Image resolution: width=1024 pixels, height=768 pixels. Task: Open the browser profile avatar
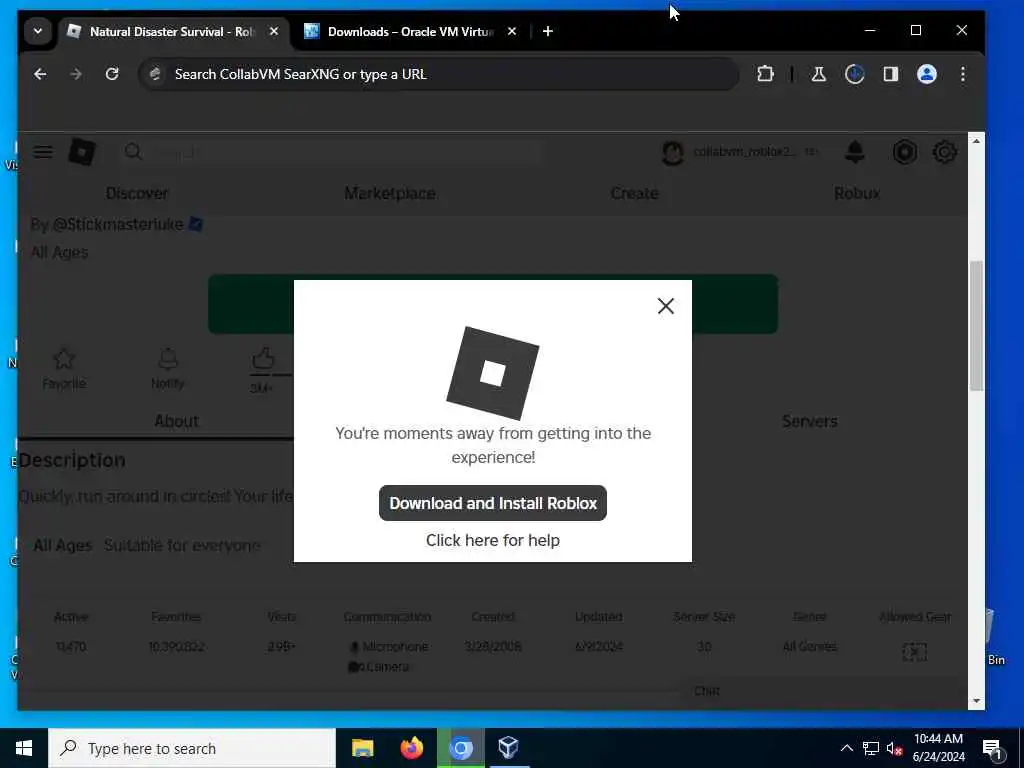point(927,74)
